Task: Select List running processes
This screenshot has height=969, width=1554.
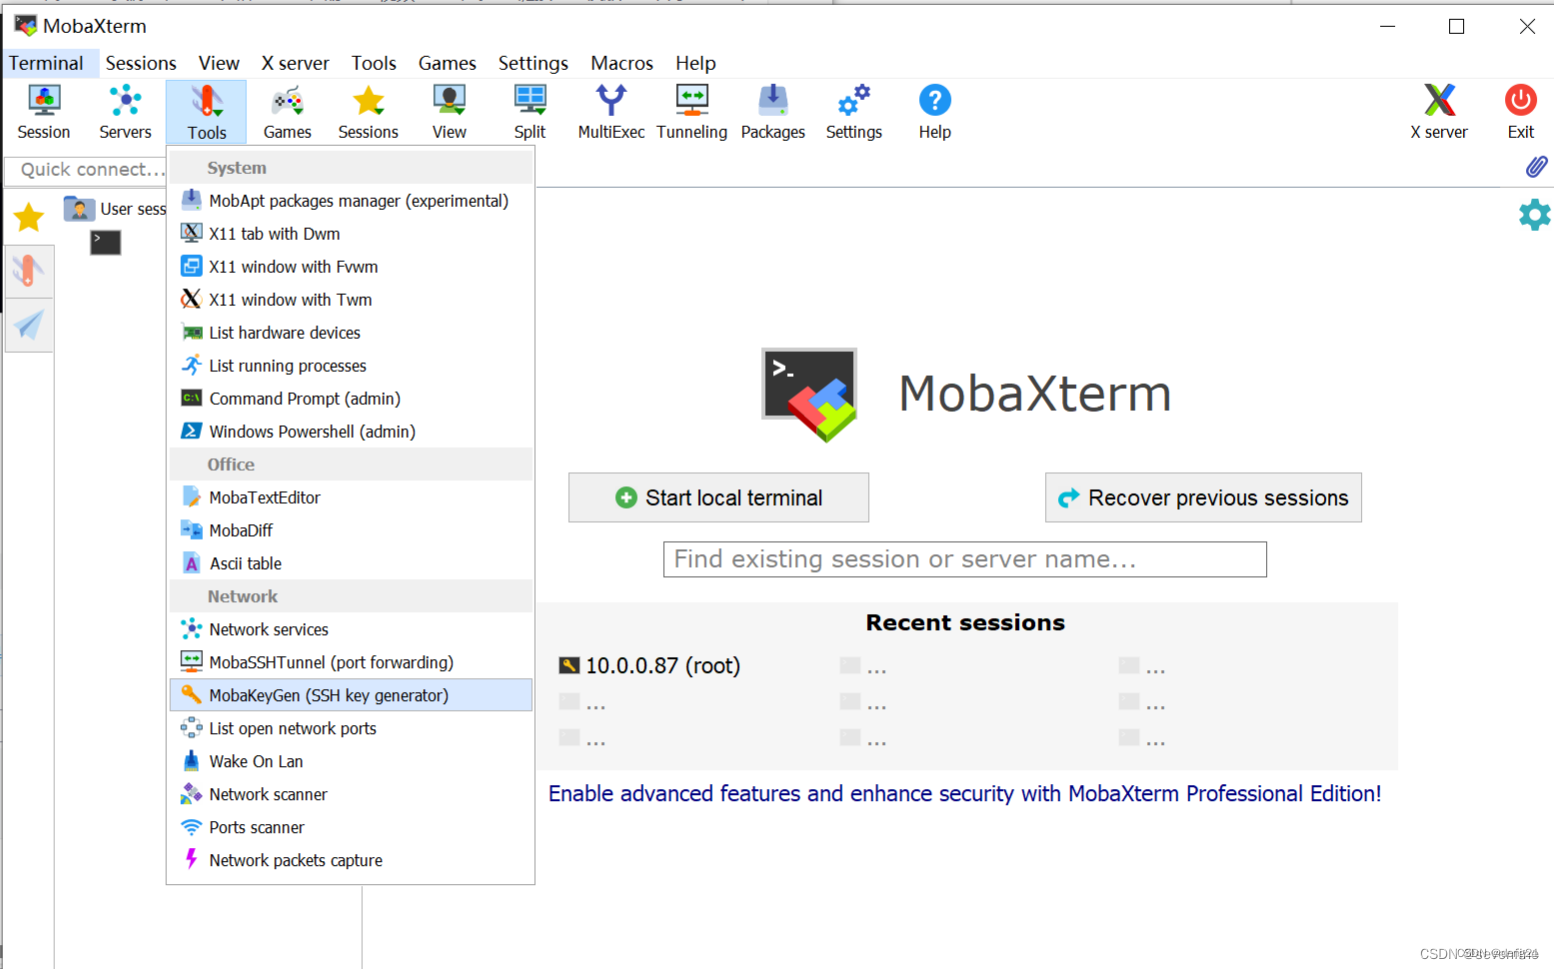Action: pos(351,366)
